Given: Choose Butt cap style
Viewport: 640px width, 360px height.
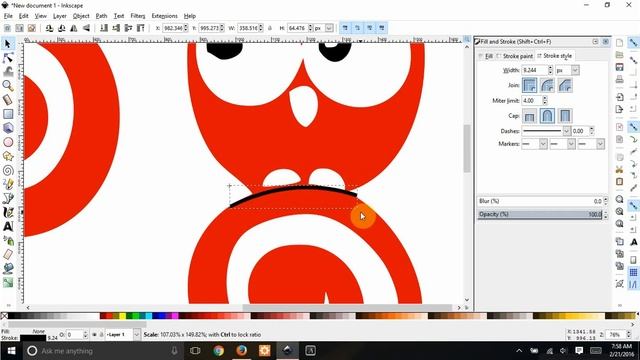Looking at the screenshot, I should (x=529, y=116).
